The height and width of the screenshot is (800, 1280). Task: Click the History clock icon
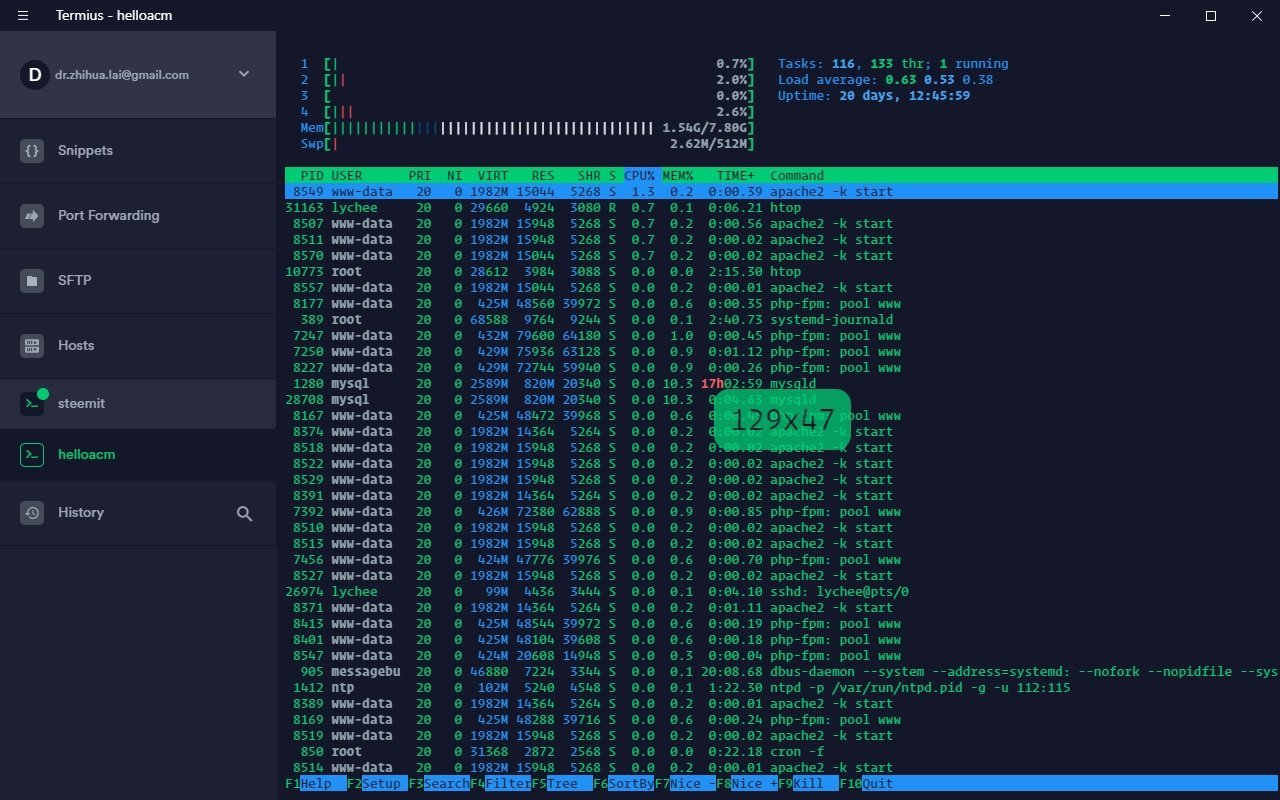(x=32, y=513)
